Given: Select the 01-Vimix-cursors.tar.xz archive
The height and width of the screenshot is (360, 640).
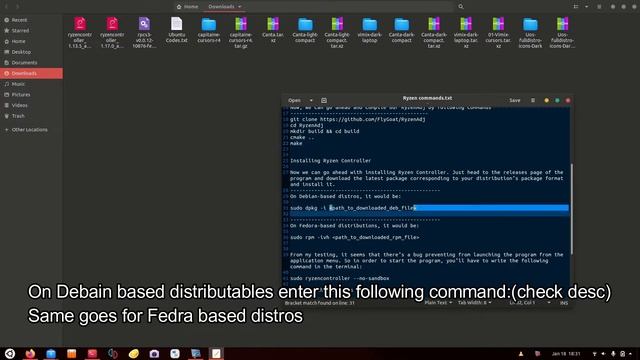Looking at the screenshot, I should pos(498,33).
